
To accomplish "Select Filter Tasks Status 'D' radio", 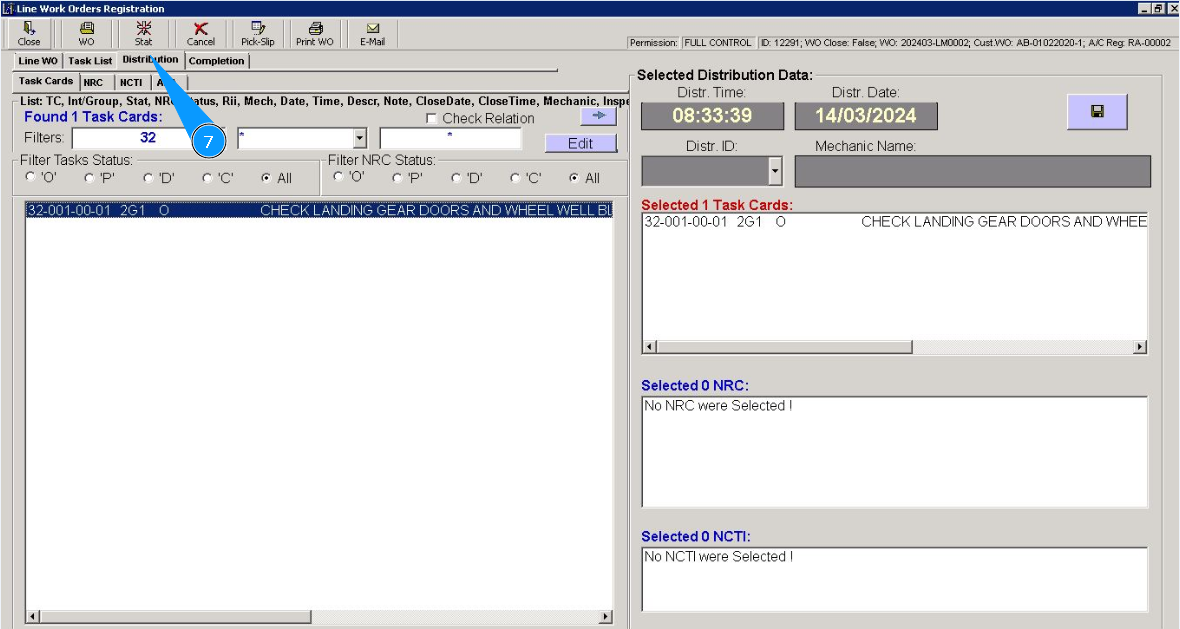I will click(148, 178).
